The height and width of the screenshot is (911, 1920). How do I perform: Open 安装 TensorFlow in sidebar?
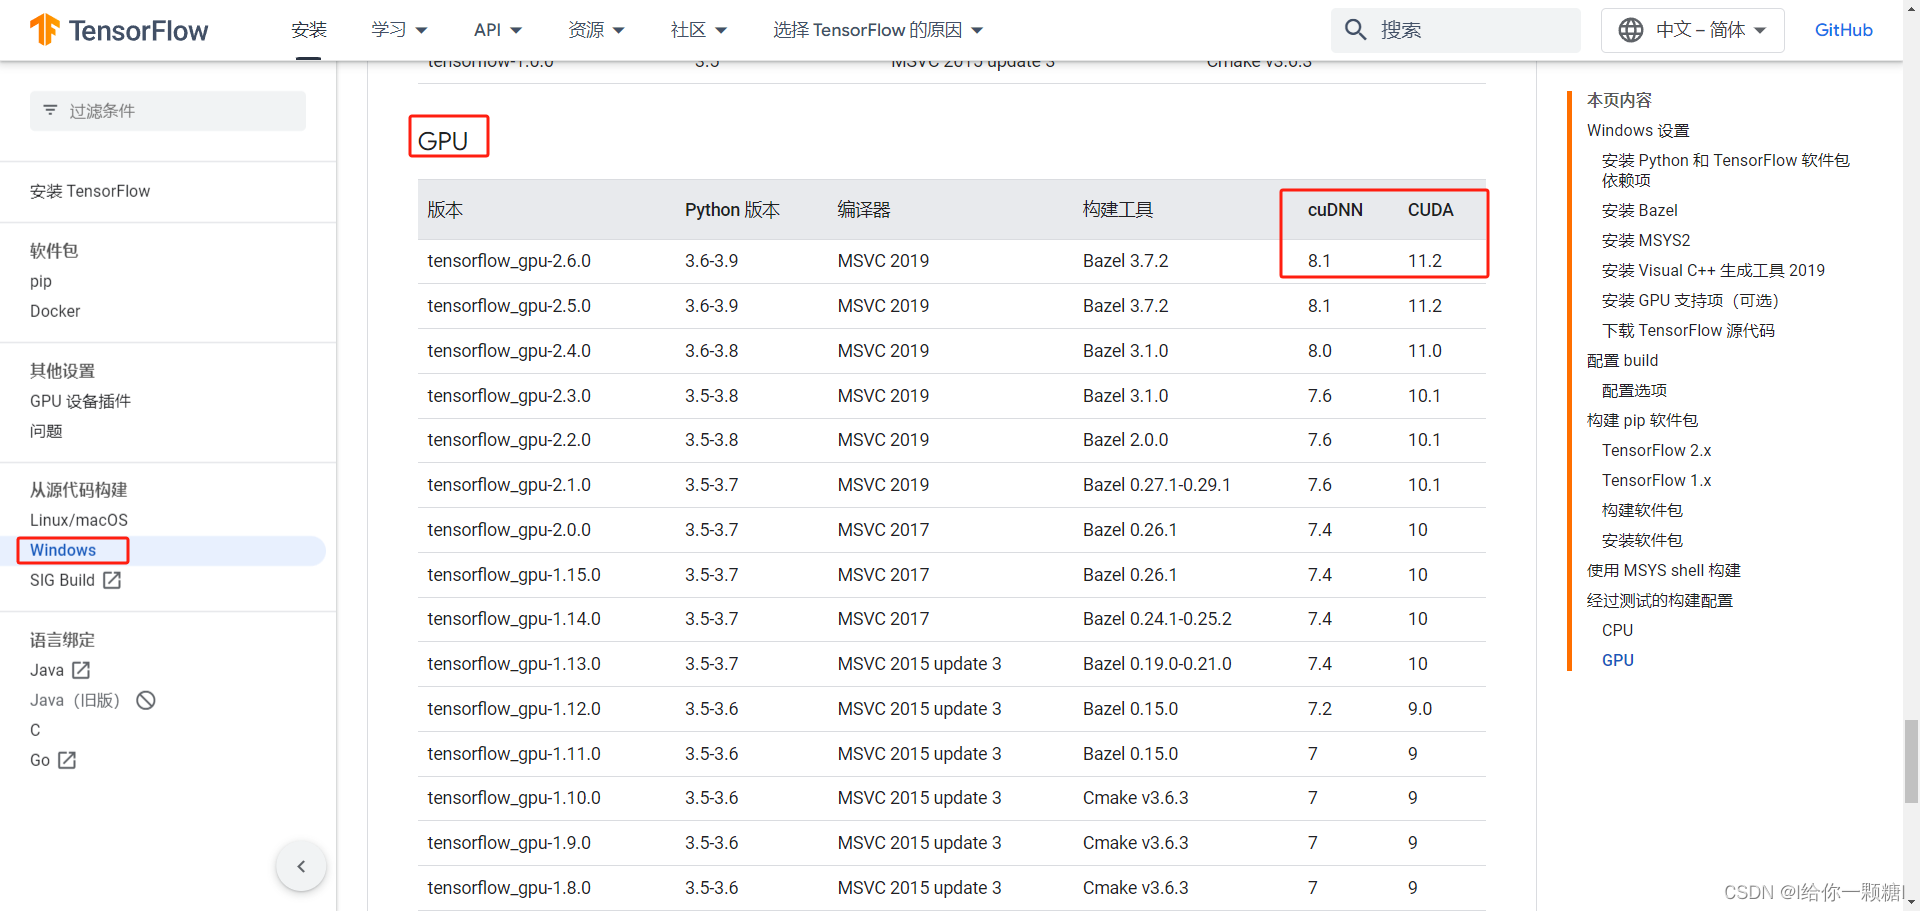(x=90, y=191)
